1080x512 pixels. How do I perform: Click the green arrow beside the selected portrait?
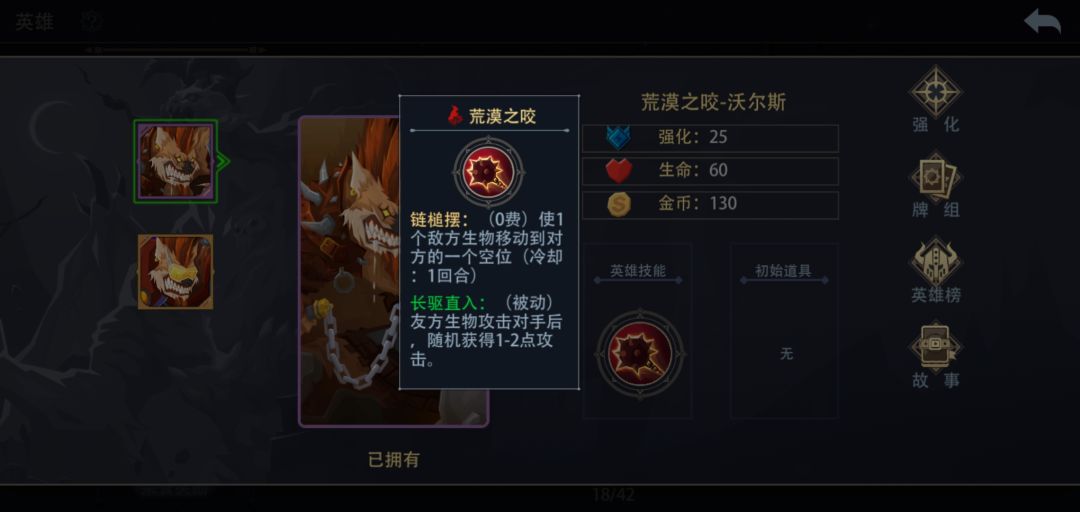[224, 162]
